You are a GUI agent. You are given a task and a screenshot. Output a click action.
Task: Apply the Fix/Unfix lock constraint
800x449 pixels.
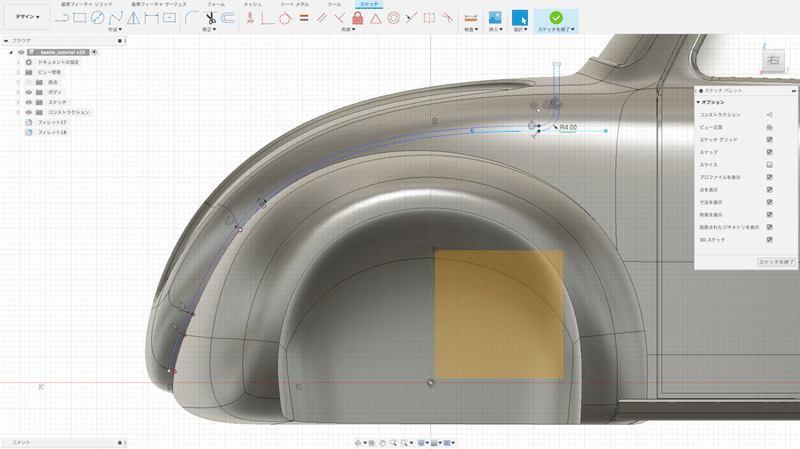coord(357,17)
